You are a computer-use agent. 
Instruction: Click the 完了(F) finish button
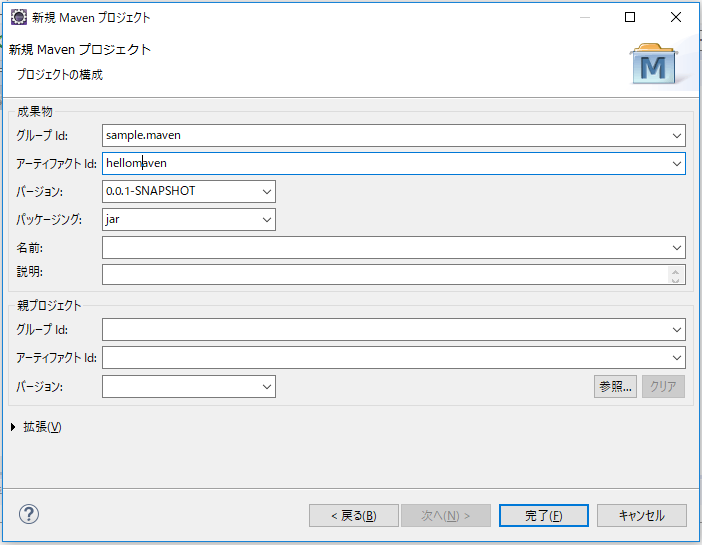[544, 515]
